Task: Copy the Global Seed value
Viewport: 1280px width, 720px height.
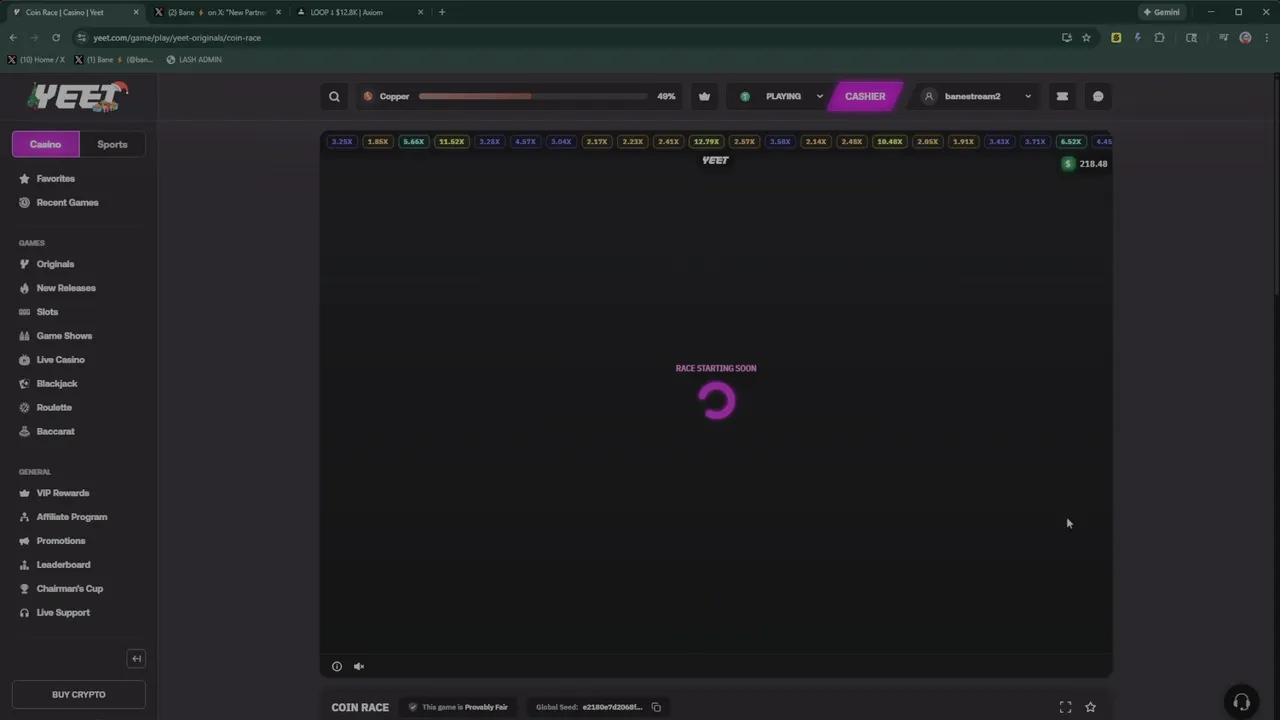Action: [656, 707]
